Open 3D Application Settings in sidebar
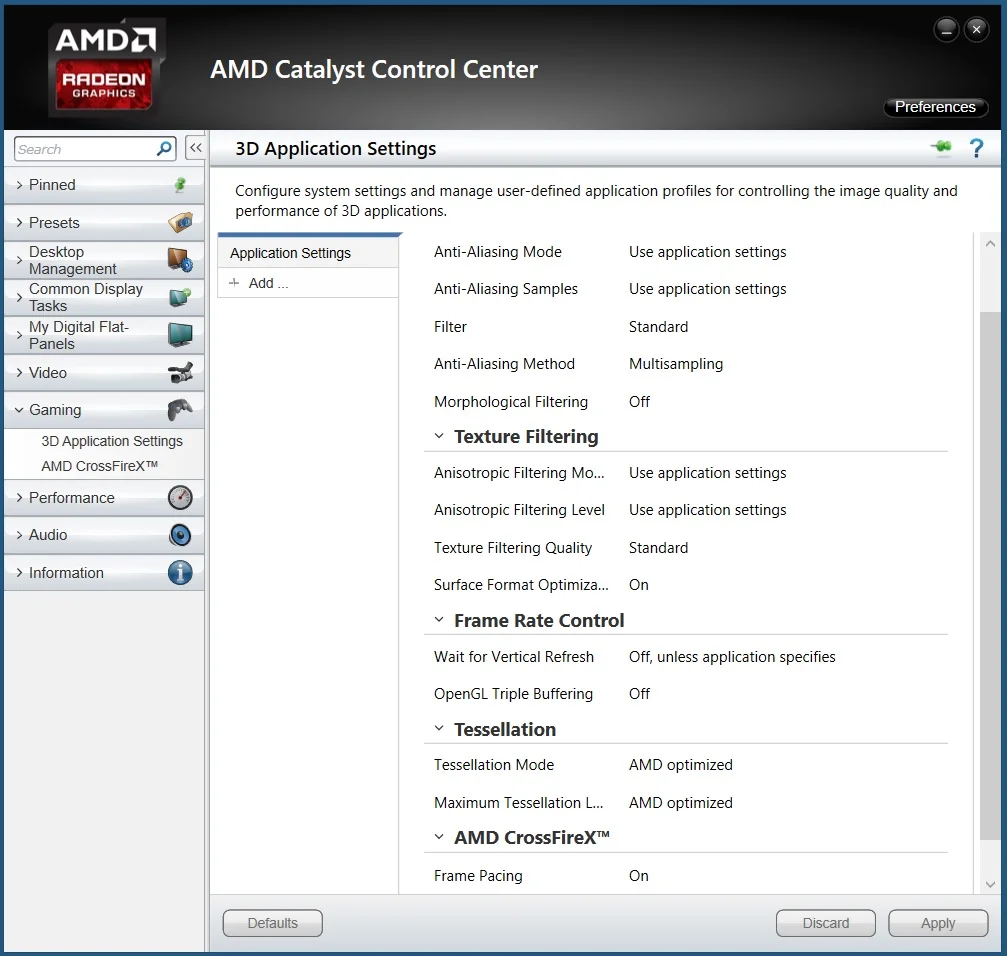This screenshot has height=956, width=1007. point(112,441)
